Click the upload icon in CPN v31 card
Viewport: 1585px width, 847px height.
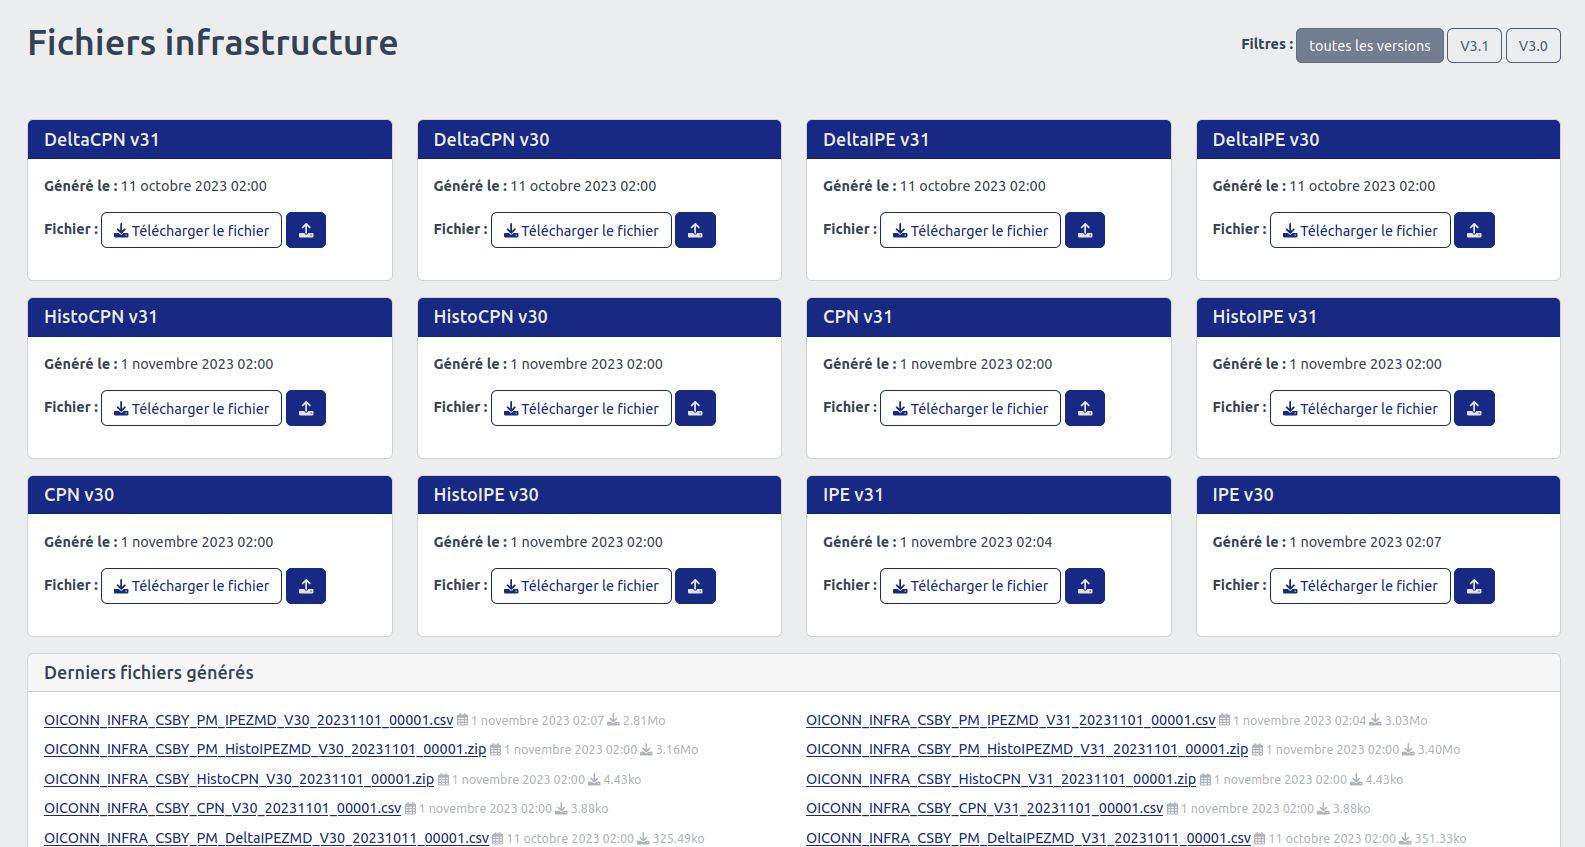[1085, 408]
